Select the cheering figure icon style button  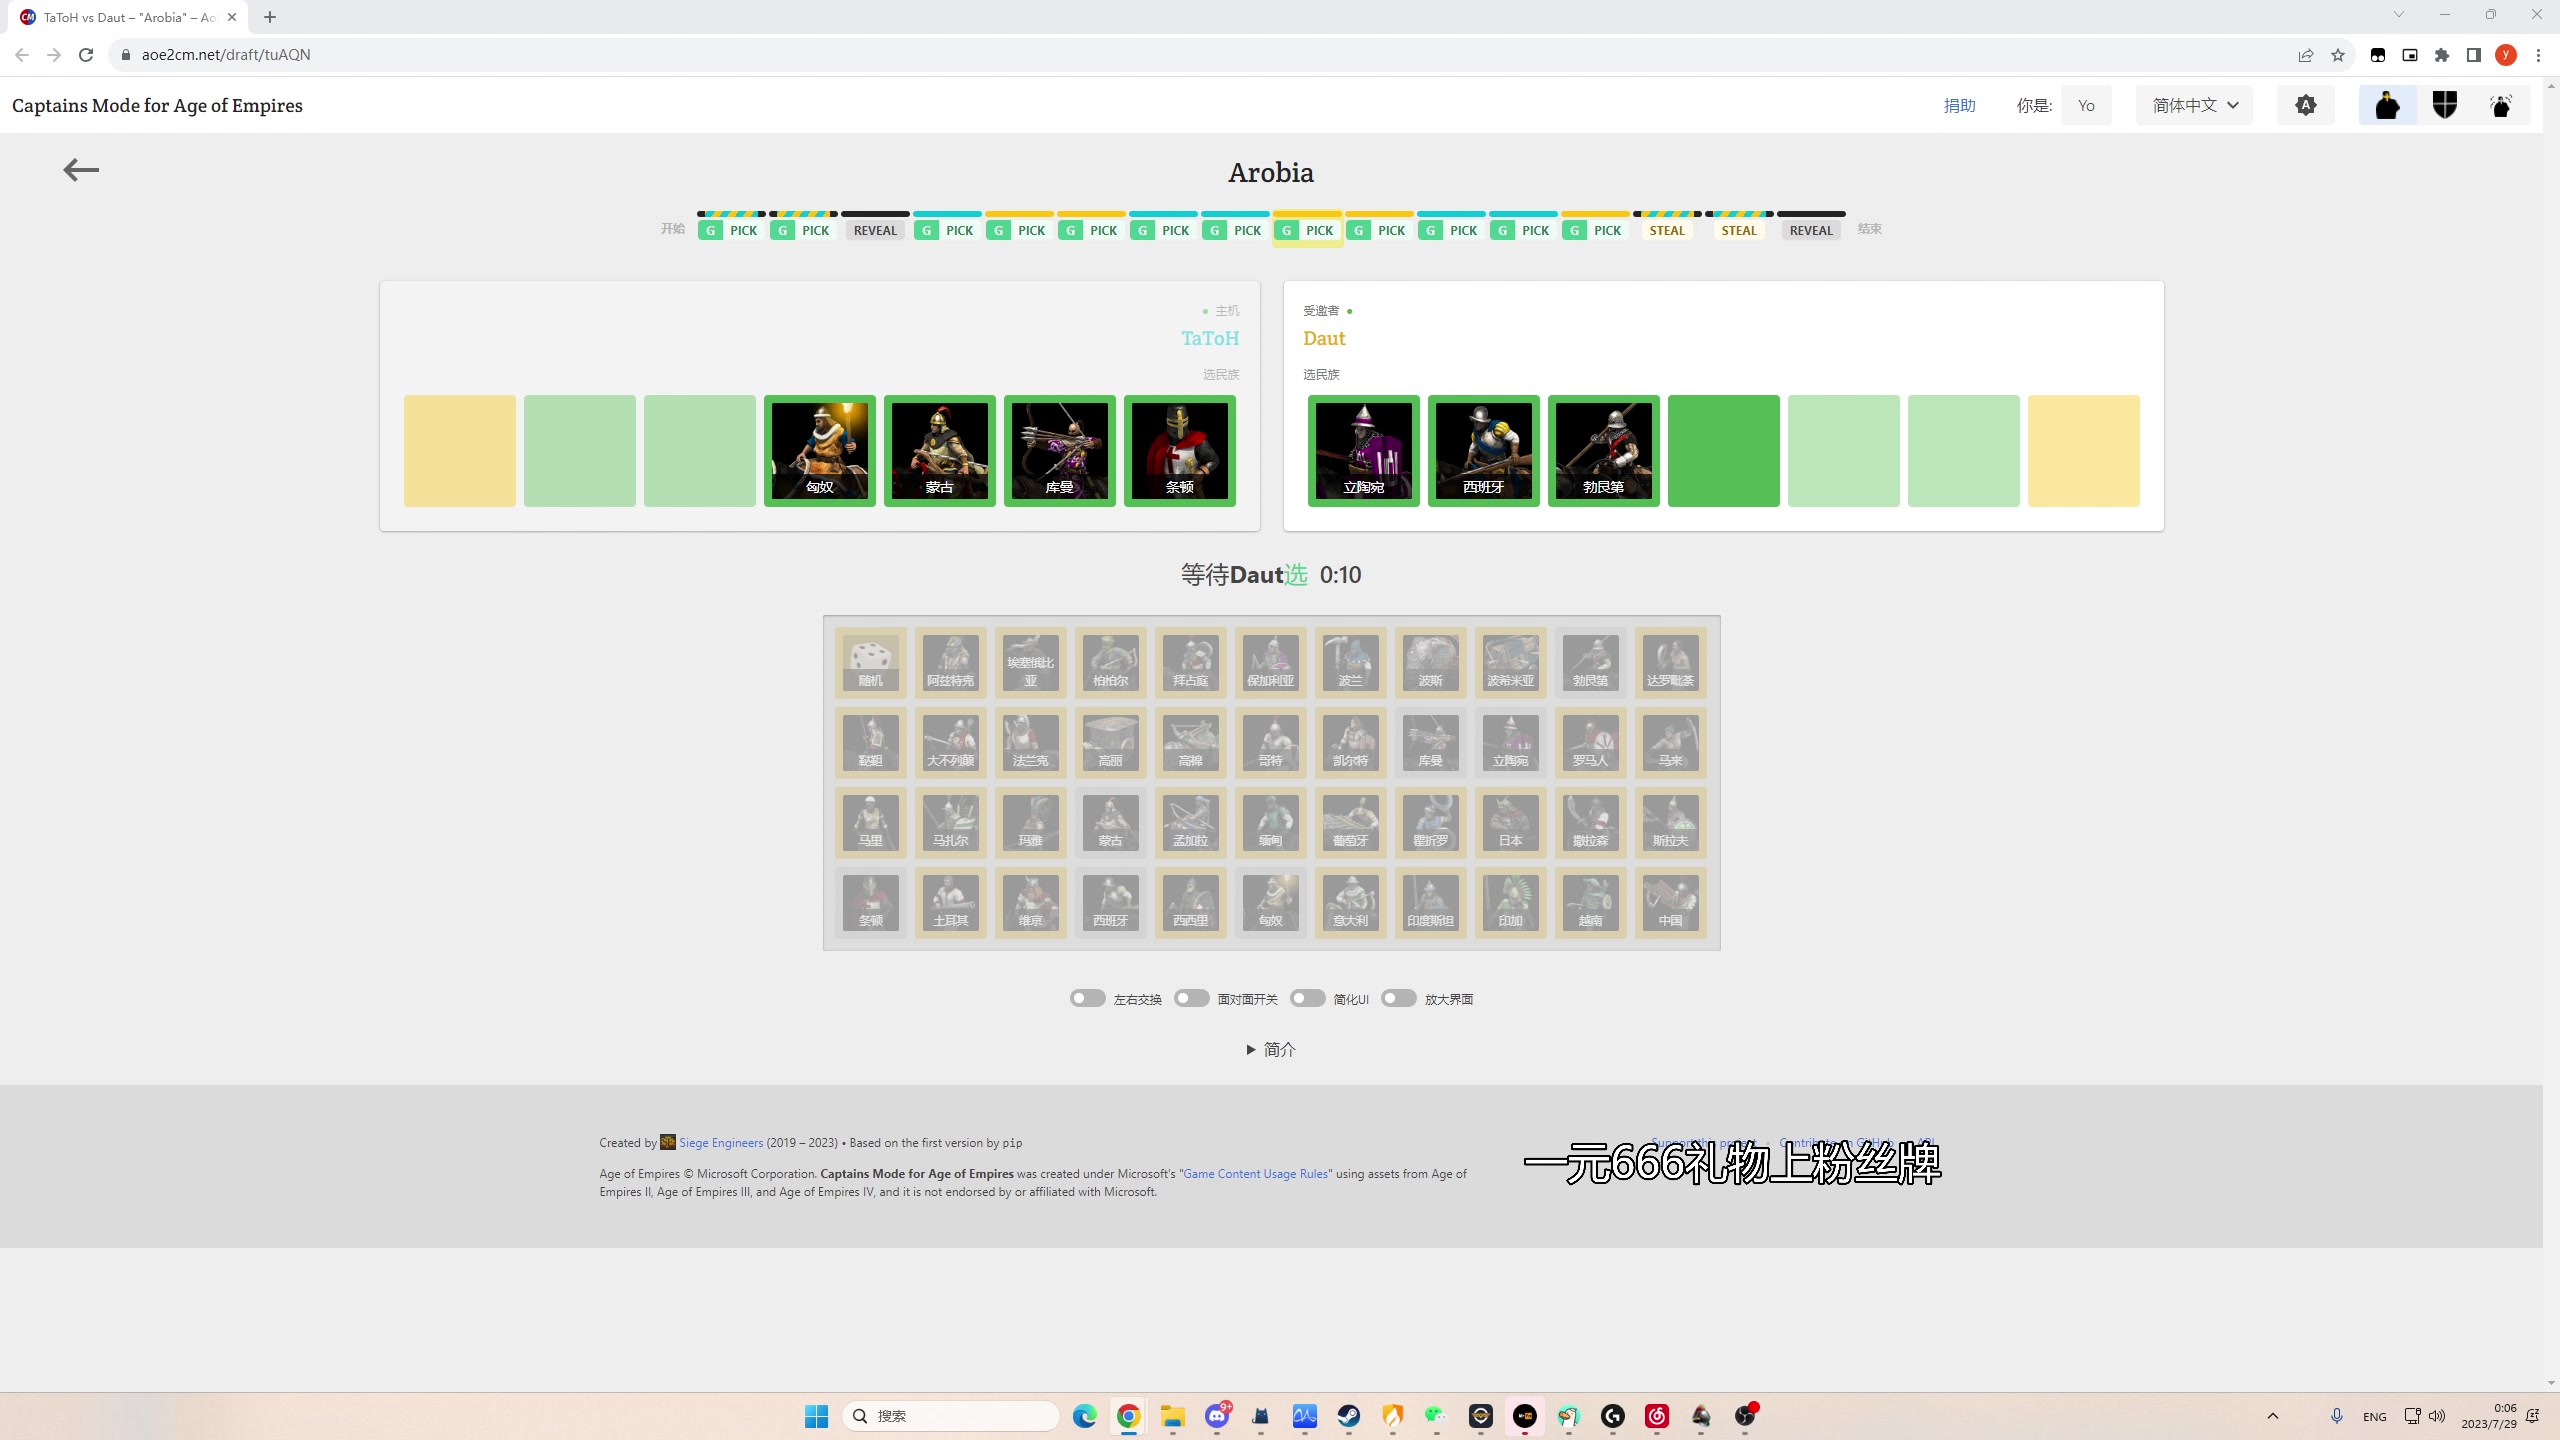click(2501, 105)
